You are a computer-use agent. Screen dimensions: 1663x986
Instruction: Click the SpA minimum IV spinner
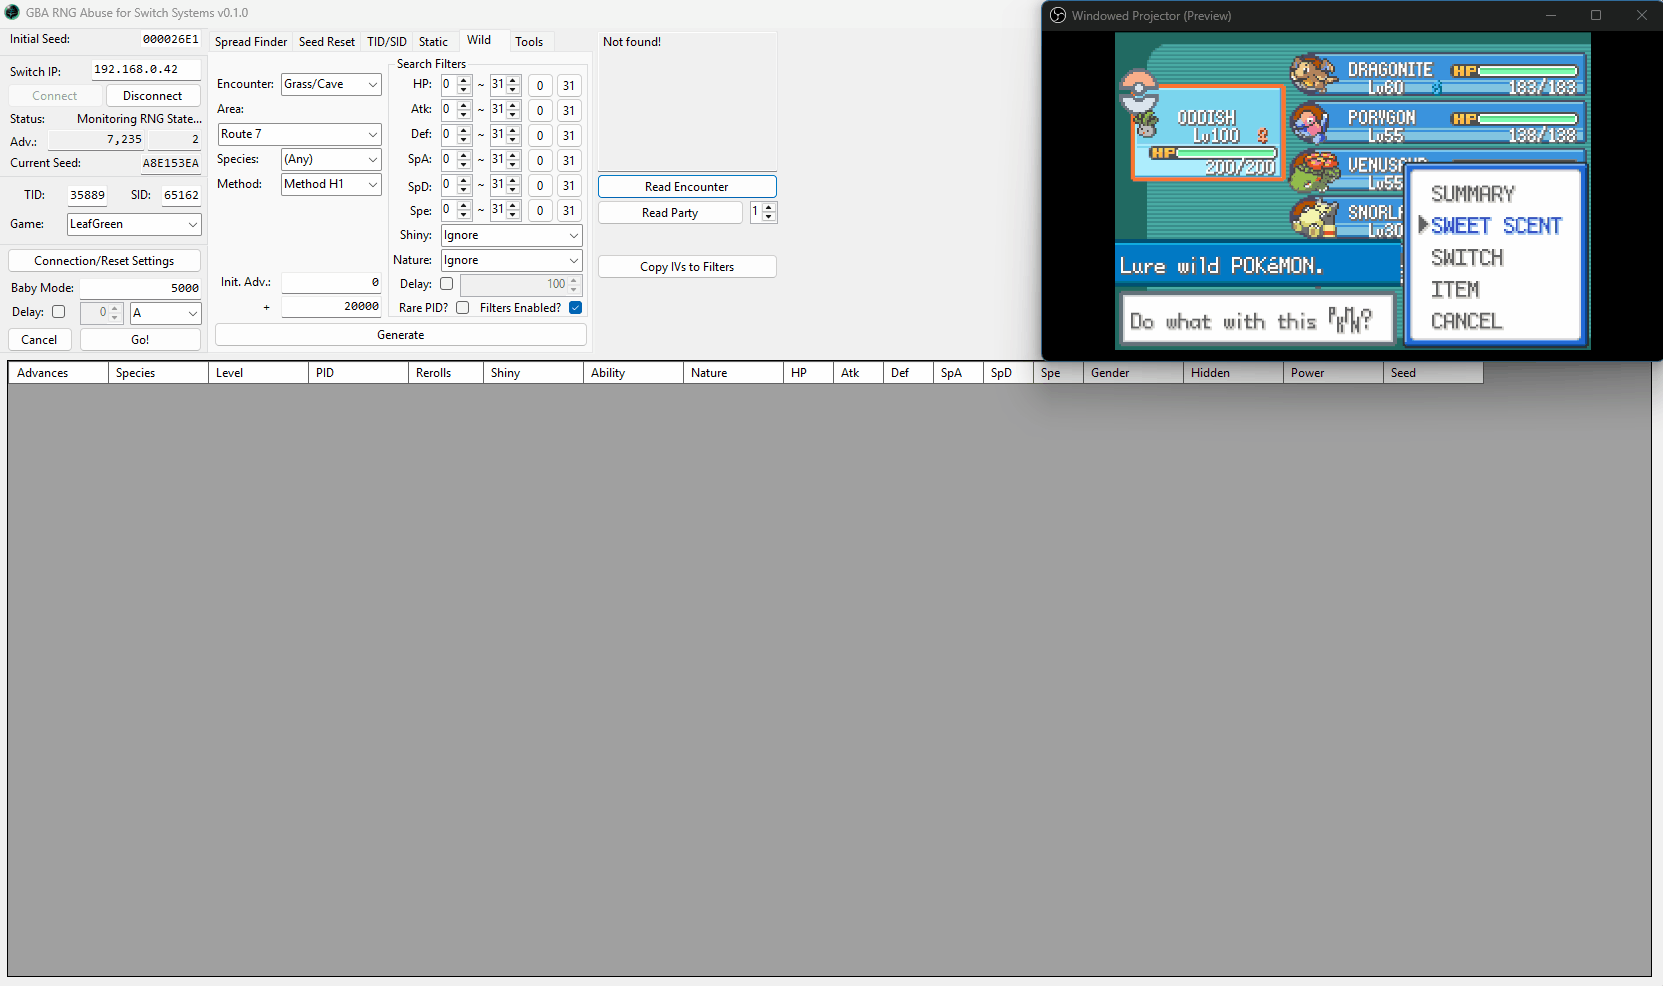pos(456,160)
